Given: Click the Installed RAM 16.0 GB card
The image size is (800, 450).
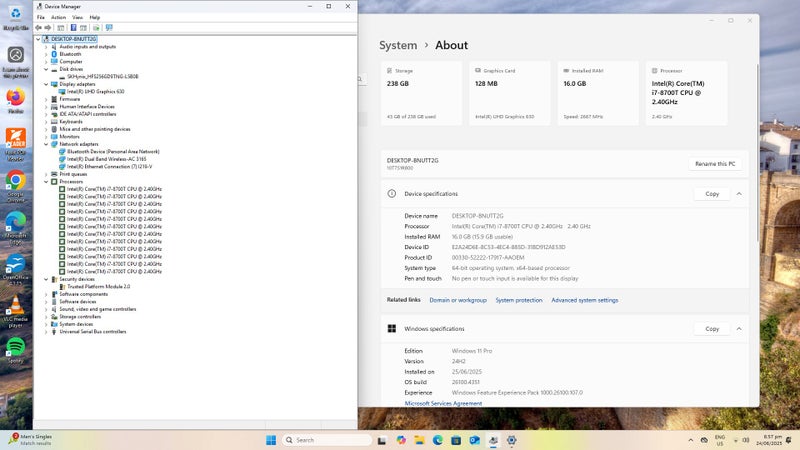Looking at the screenshot, I should (x=598, y=93).
